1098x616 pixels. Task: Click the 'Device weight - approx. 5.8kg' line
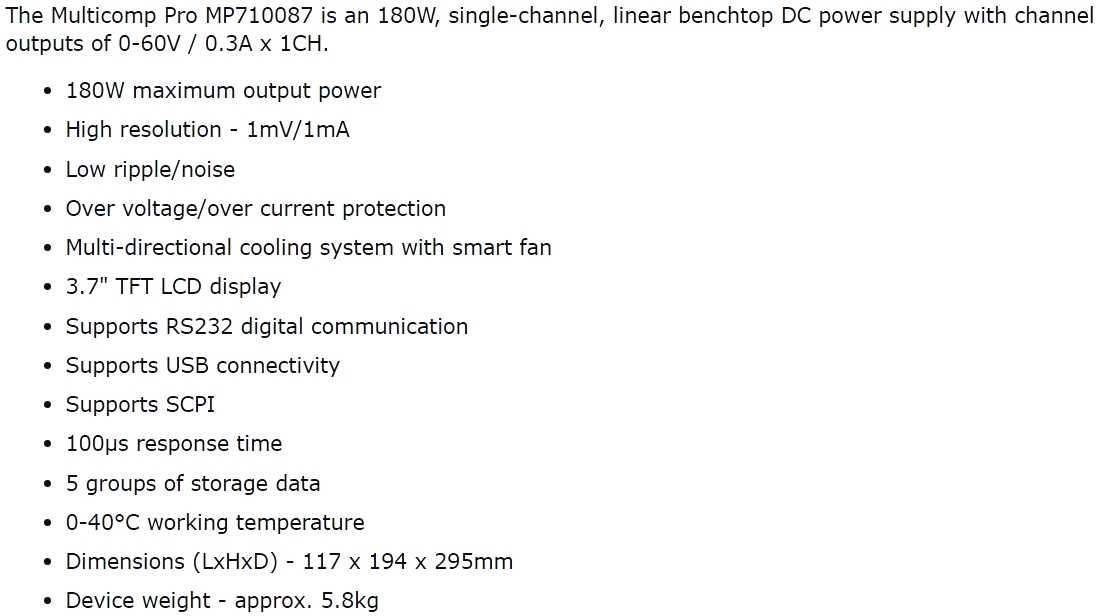tap(222, 601)
